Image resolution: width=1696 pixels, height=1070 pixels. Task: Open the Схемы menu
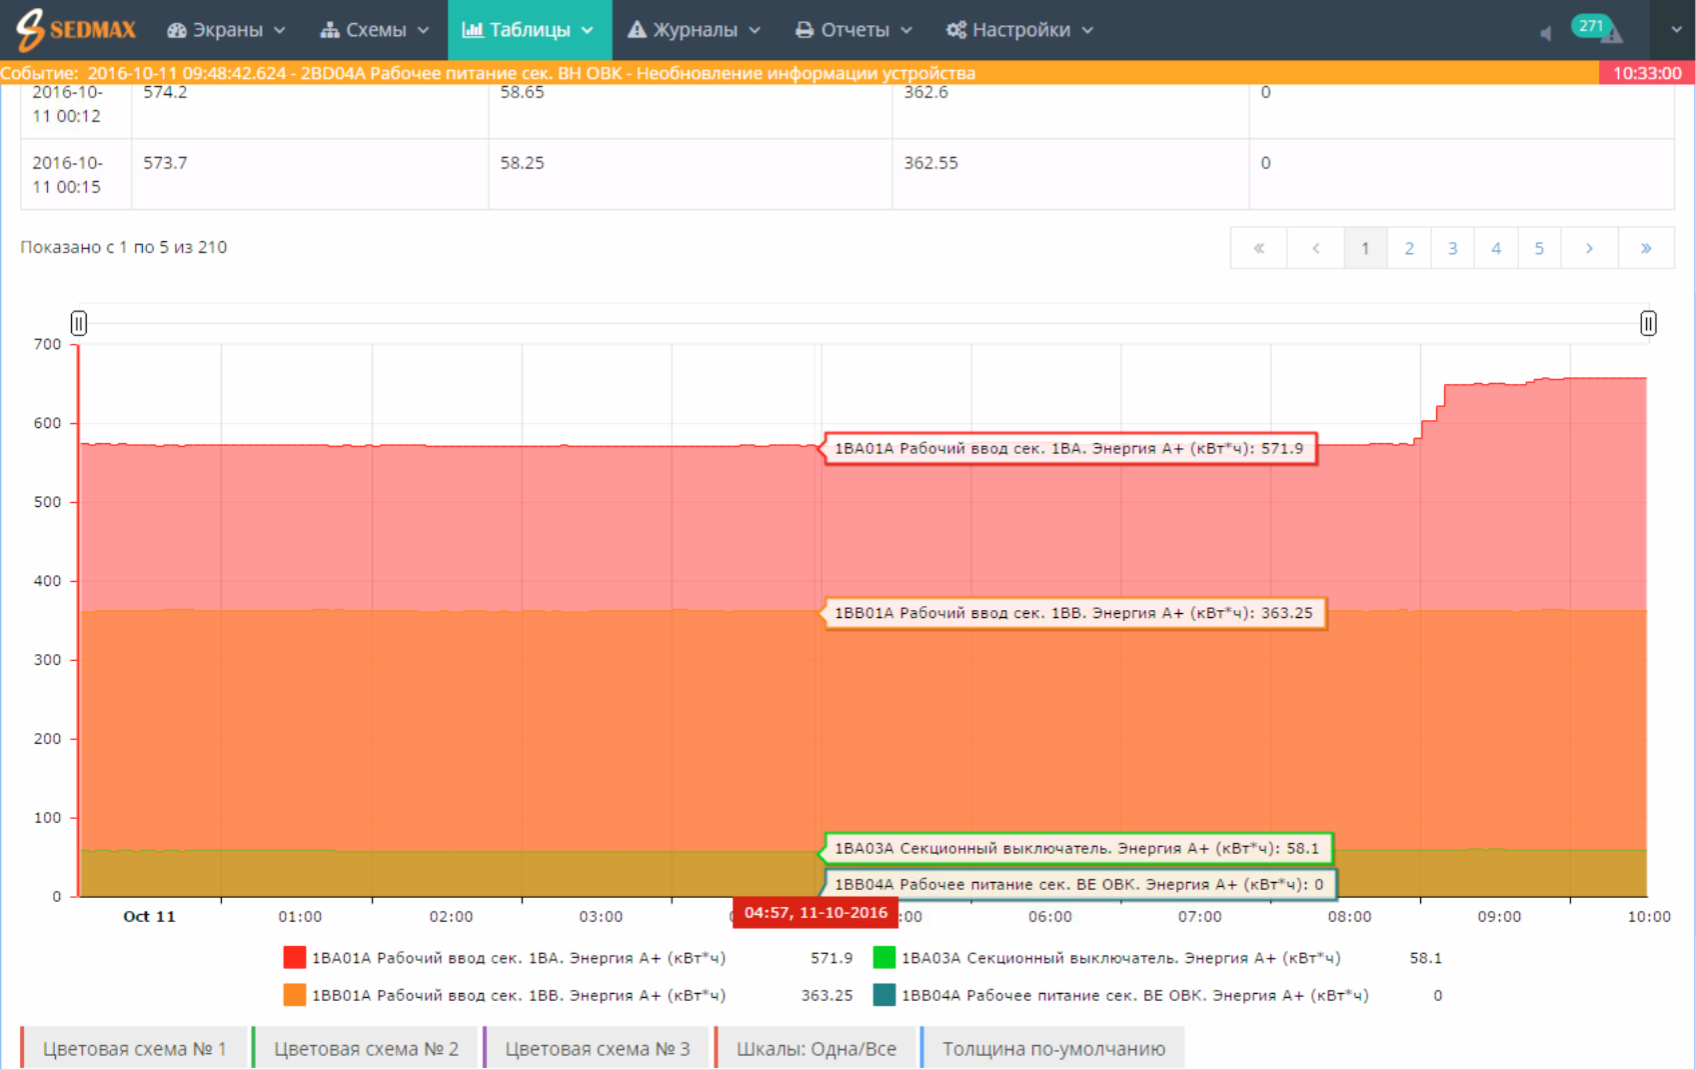(x=375, y=30)
